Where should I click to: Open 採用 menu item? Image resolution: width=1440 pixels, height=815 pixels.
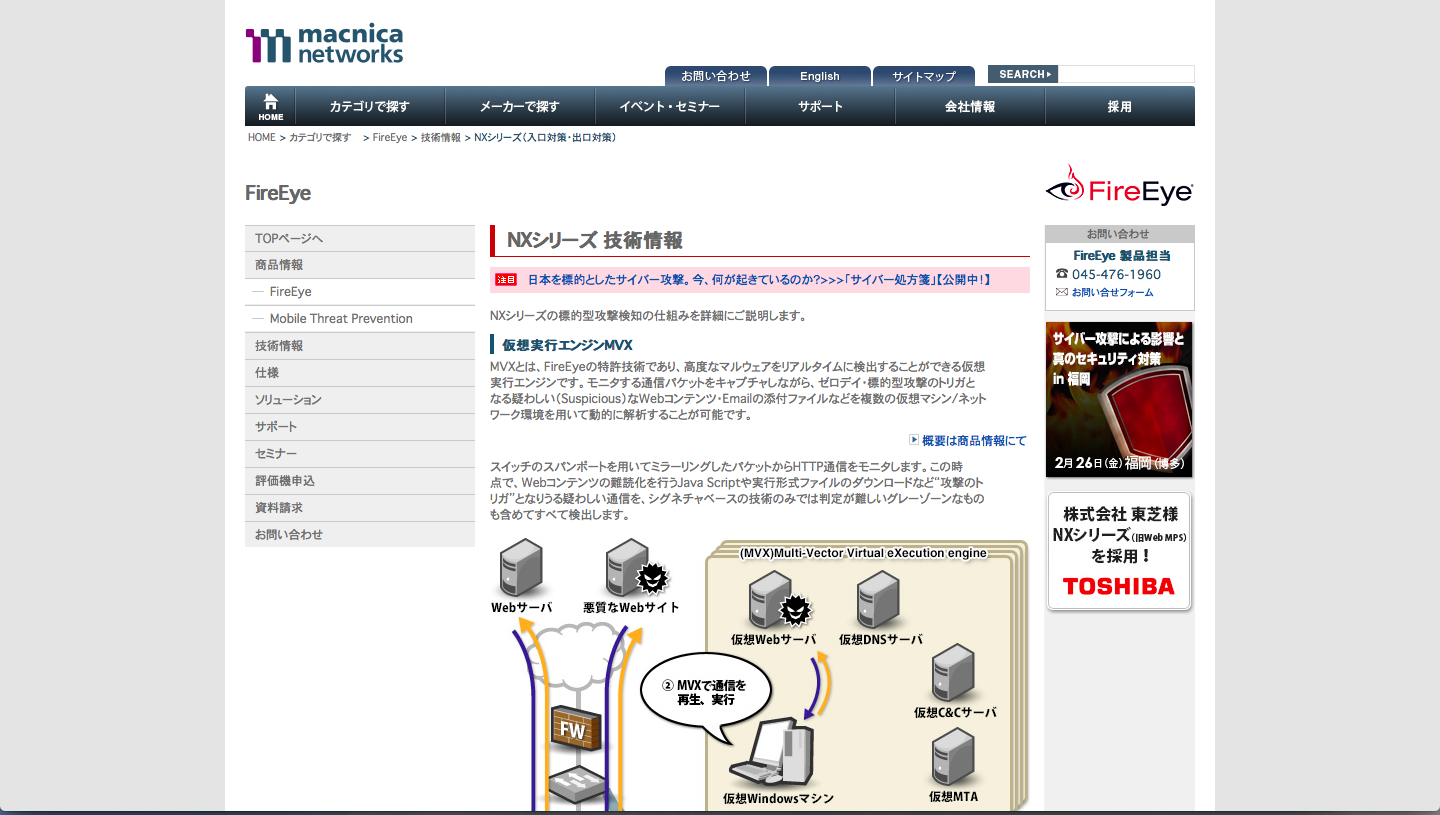[x=1120, y=106]
